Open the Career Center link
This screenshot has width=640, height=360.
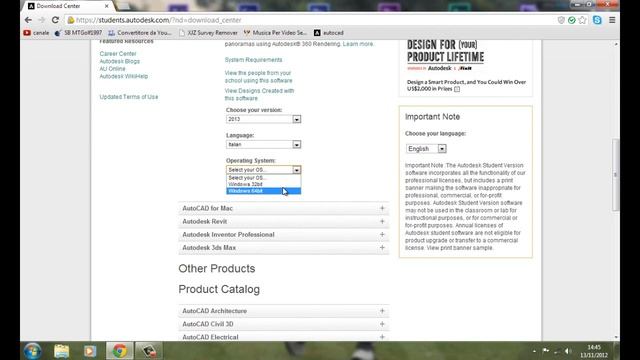(x=118, y=53)
